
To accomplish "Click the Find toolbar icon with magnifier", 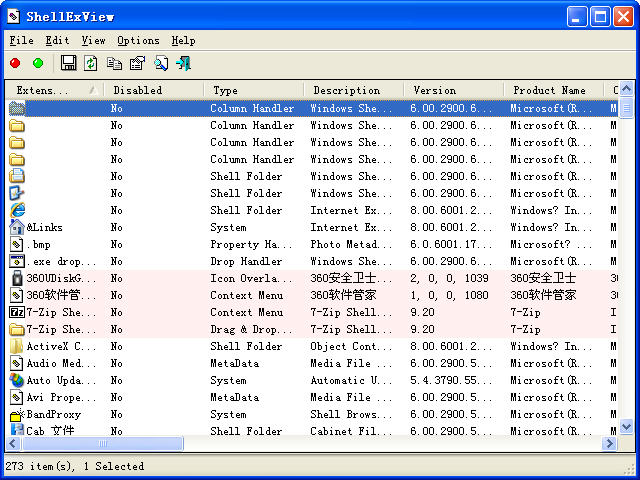I will [161, 63].
